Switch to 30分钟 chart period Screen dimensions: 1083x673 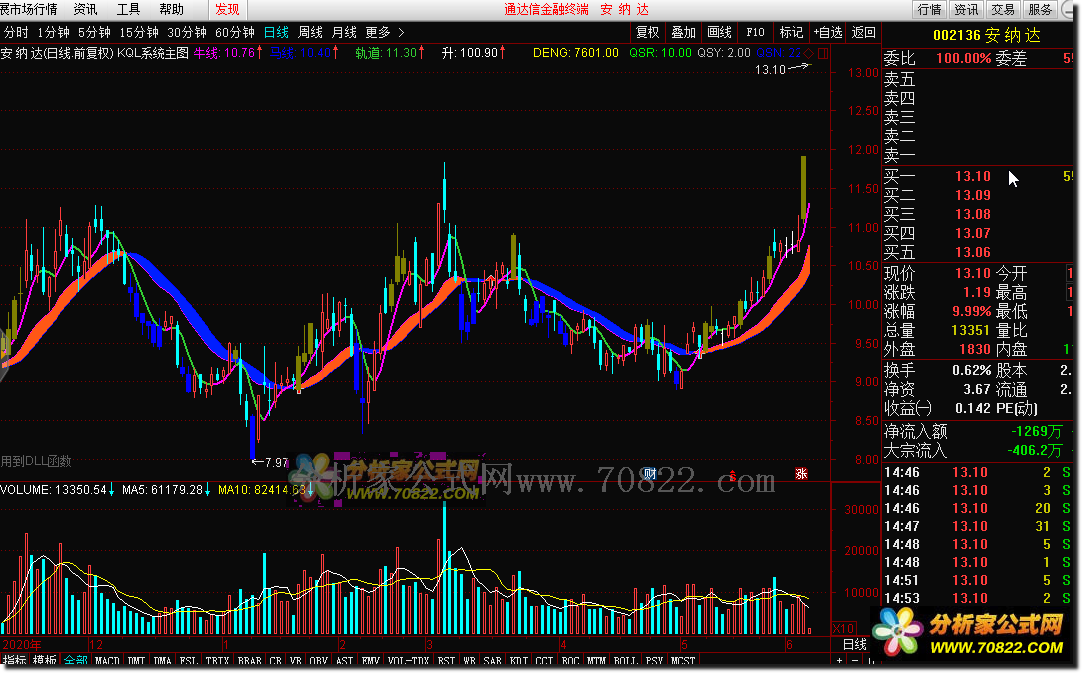[x=186, y=32]
